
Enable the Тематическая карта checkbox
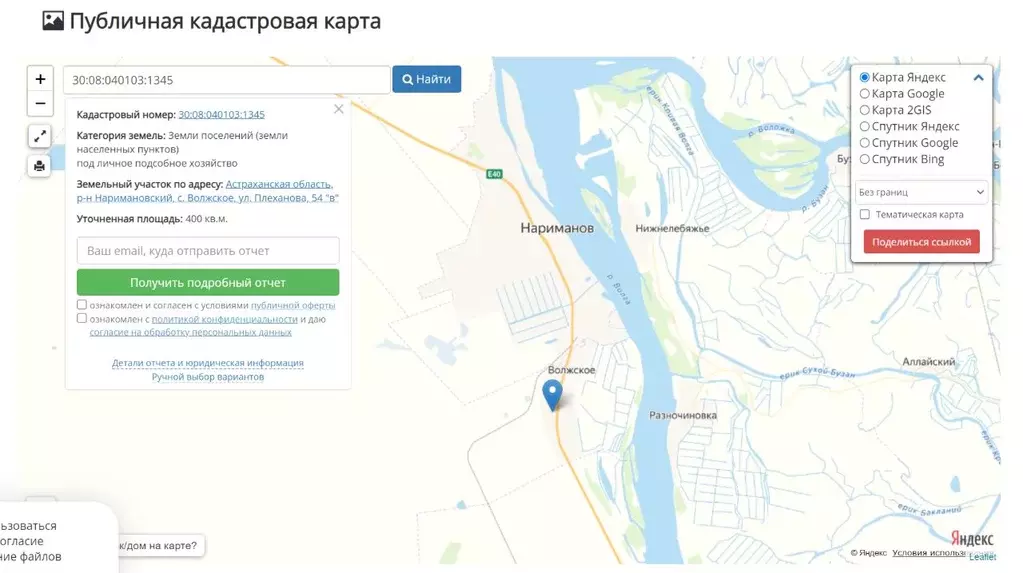[x=864, y=214]
